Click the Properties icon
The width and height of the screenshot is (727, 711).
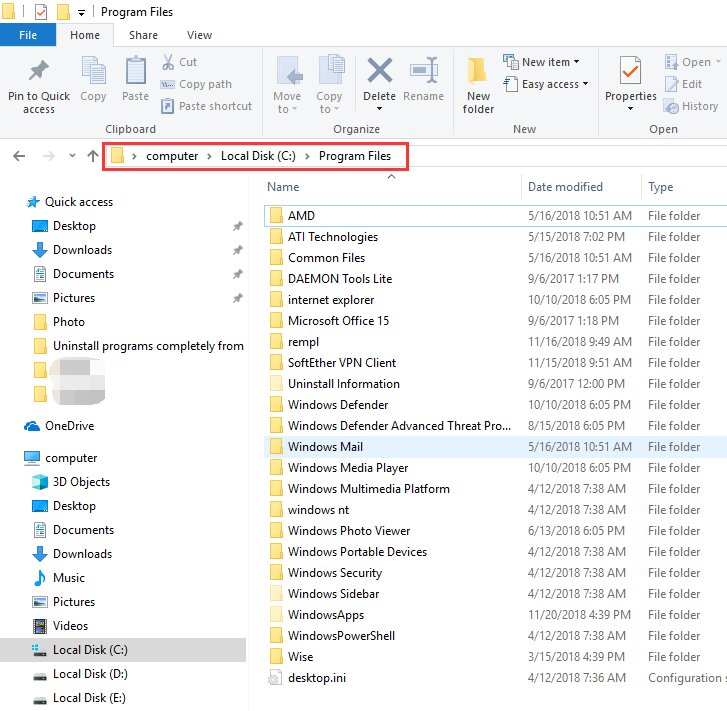[631, 71]
